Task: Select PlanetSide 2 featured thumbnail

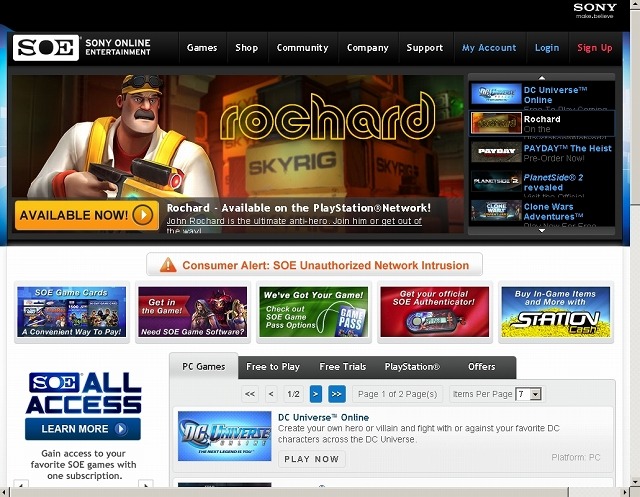Action: pyautogui.click(x=496, y=181)
